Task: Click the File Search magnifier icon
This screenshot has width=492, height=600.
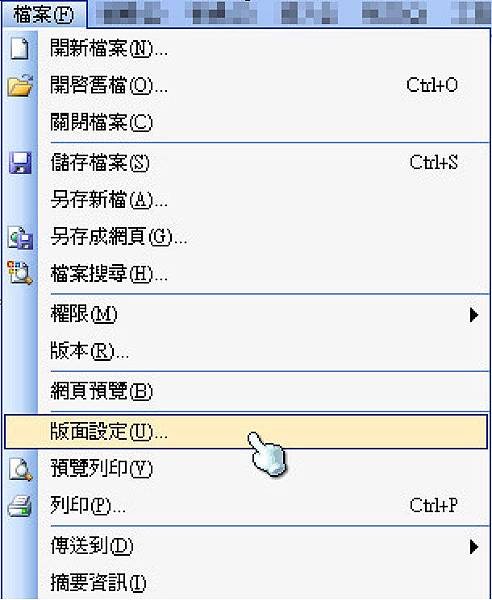Action: (x=20, y=273)
